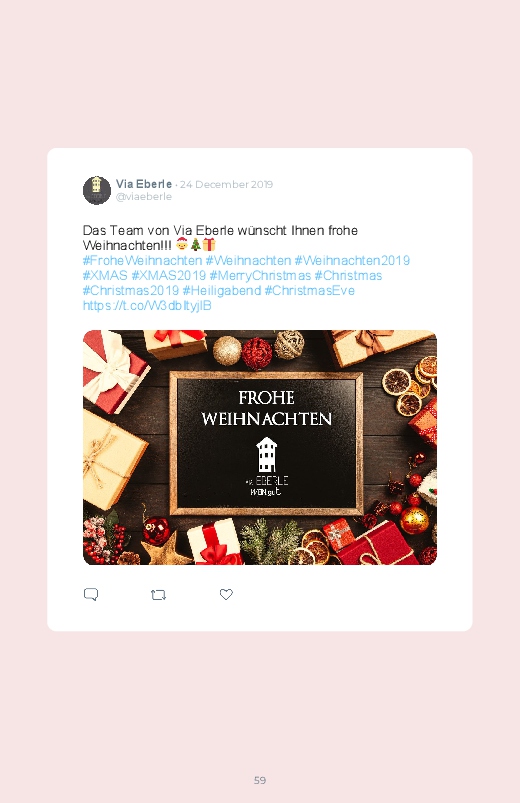The width and height of the screenshot is (520, 803).
Task: Click page number 59 at the bottom
Action: pyautogui.click(x=260, y=780)
